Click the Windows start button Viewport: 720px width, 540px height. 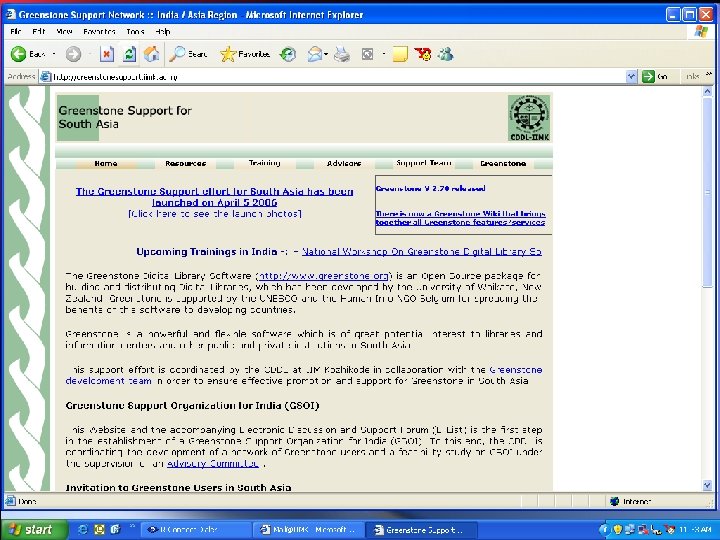pyautogui.click(x=34, y=529)
